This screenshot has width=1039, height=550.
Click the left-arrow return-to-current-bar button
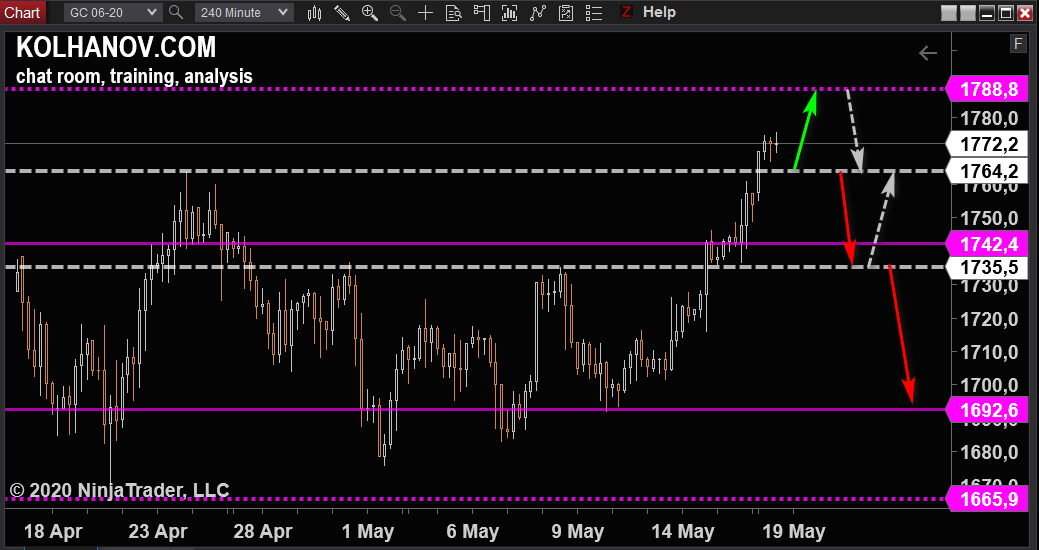click(928, 53)
